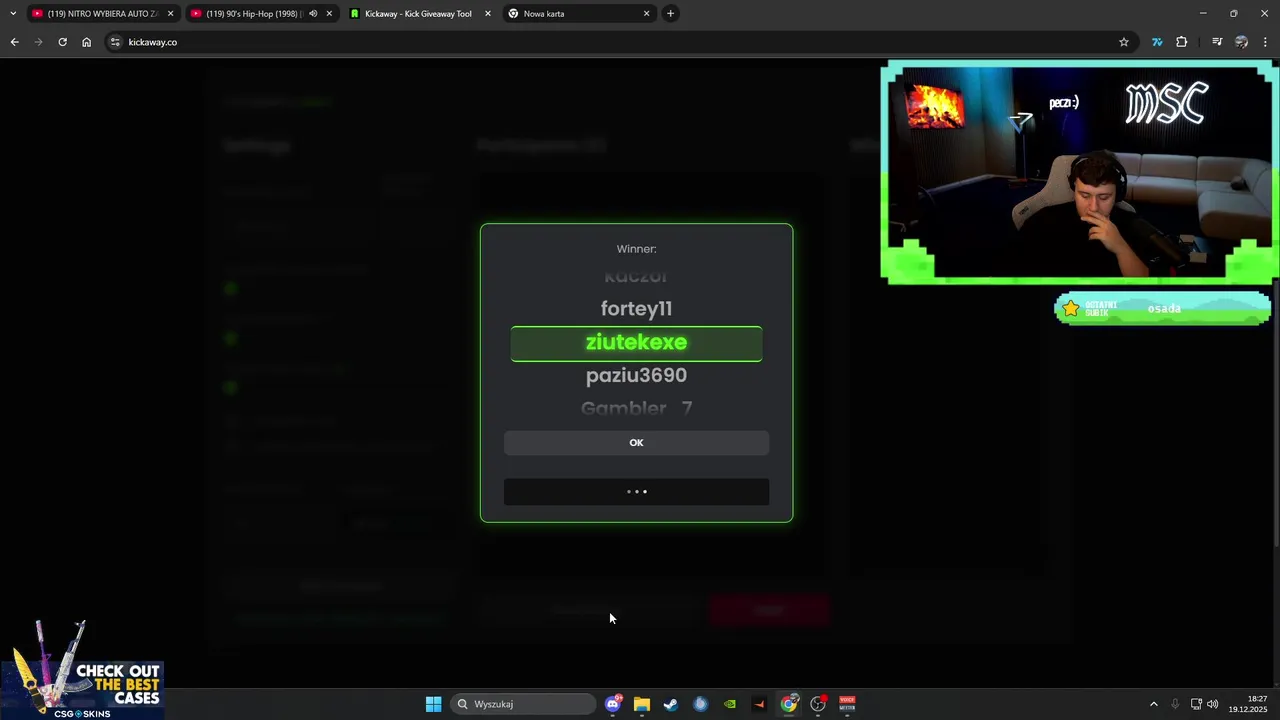The width and height of the screenshot is (1280, 720).
Task: Select highlighted winner ziutekexe
Action: point(636,343)
